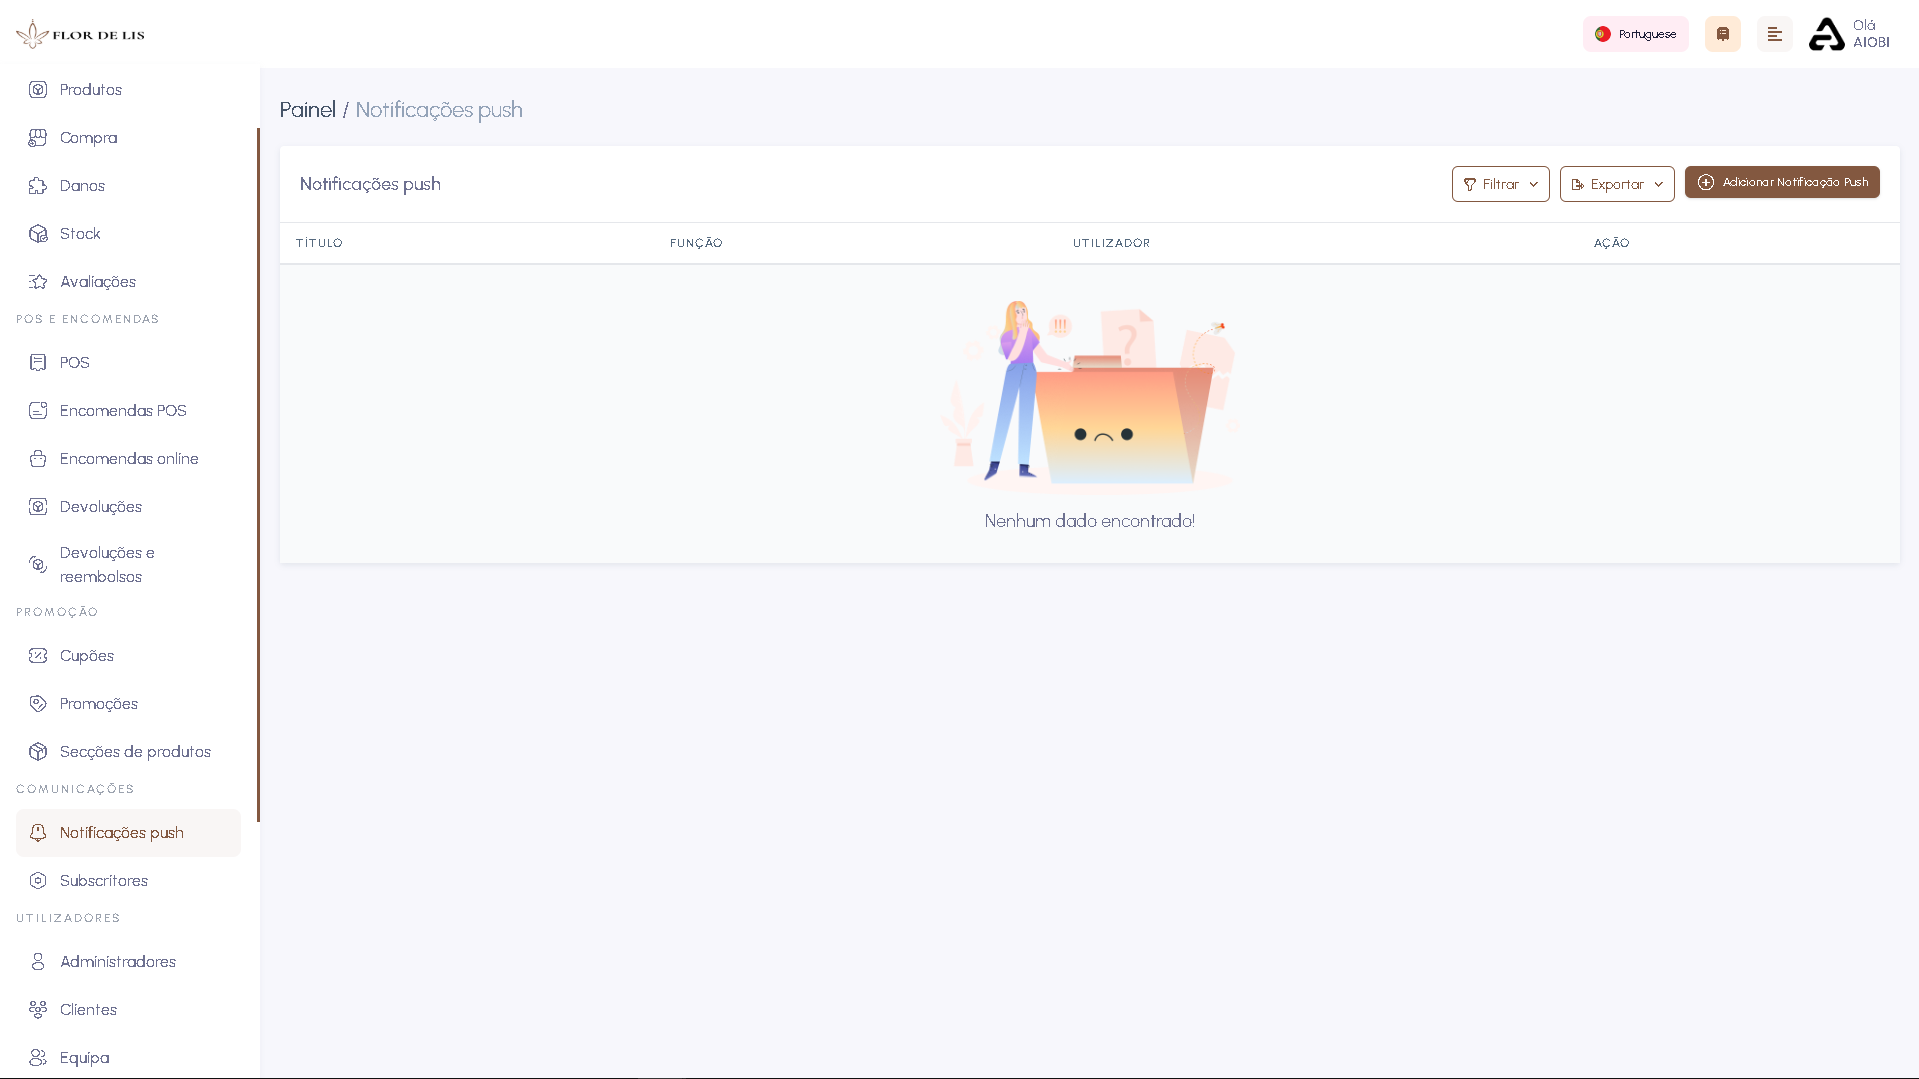This screenshot has height=1079, width=1919.
Task: Switch language by clicking Portuguese toggle
Action: coord(1635,34)
